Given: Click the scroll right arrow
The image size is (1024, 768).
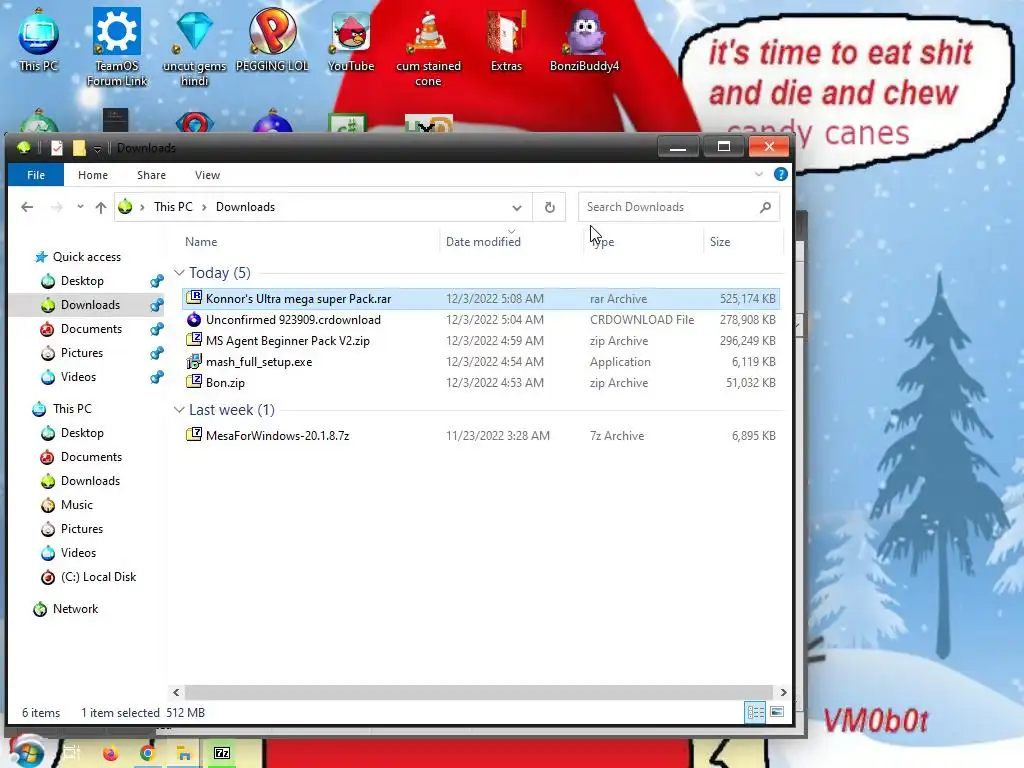Looking at the screenshot, I should coord(783,692).
